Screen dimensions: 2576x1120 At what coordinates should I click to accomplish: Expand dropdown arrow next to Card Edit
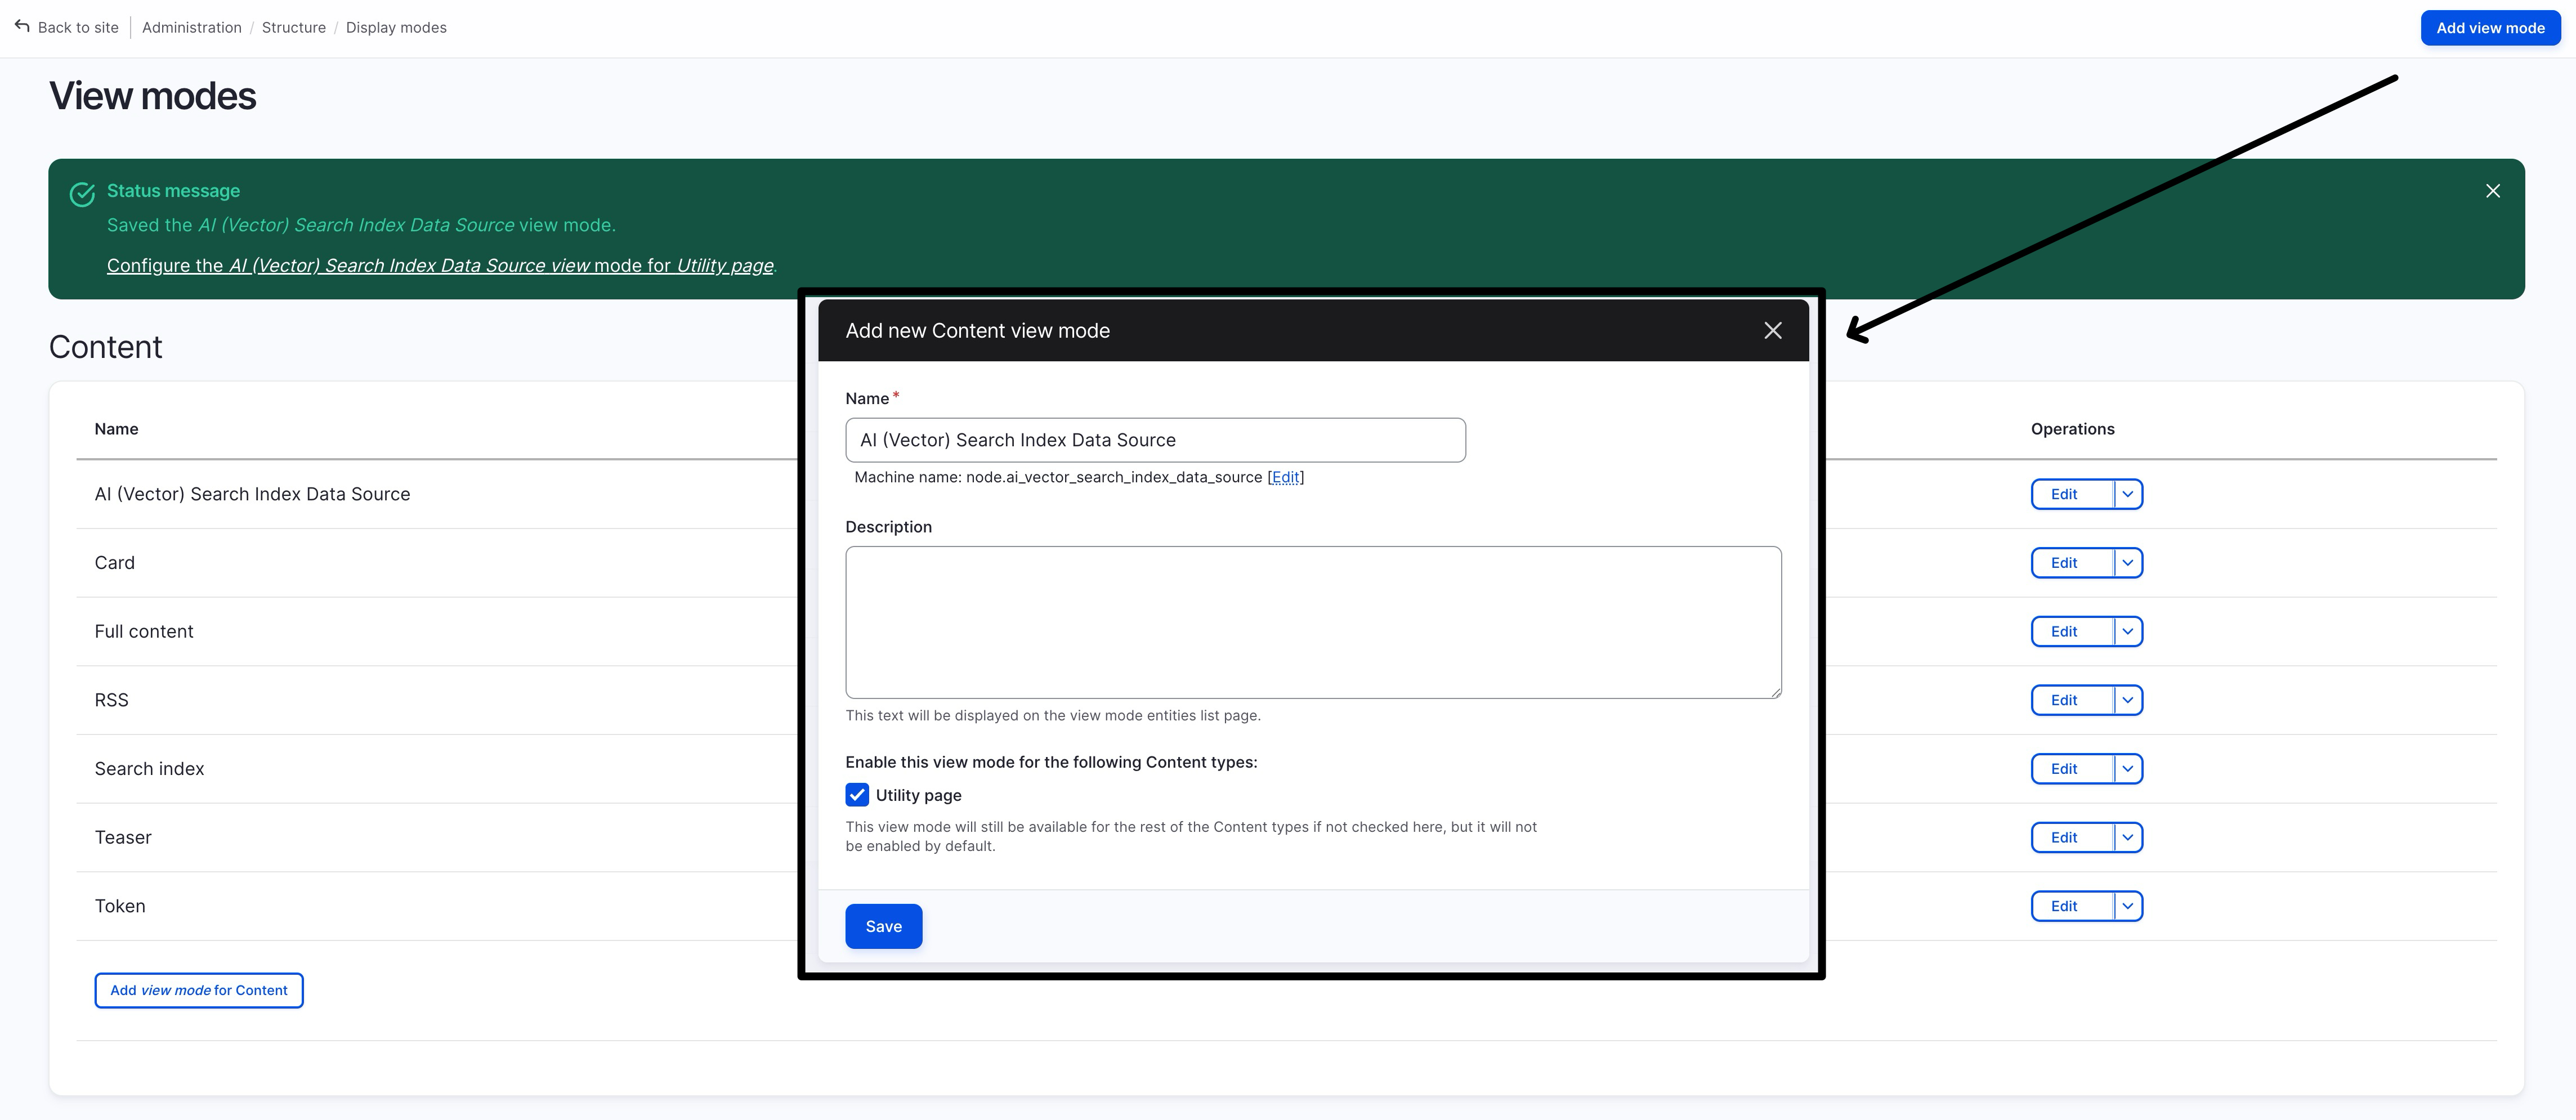tap(2128, 563)
